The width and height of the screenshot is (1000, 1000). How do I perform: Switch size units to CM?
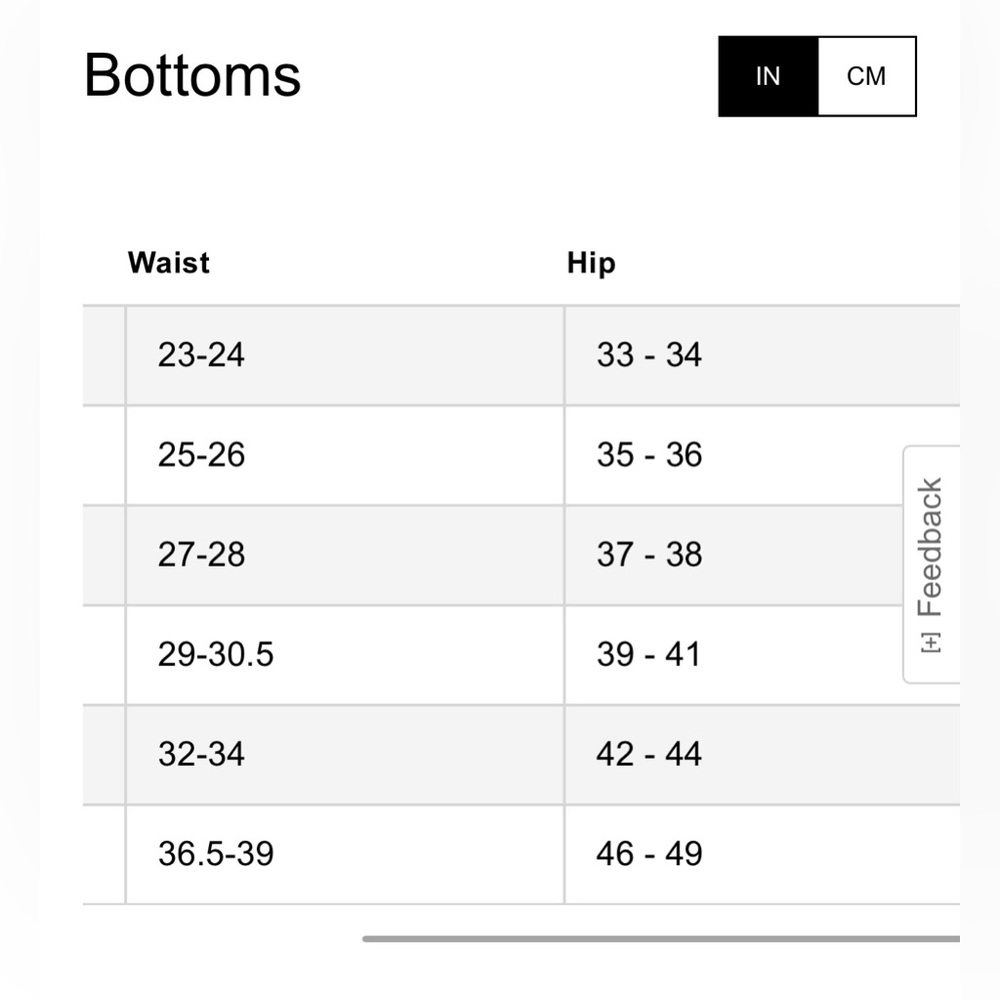coord(866,77)
